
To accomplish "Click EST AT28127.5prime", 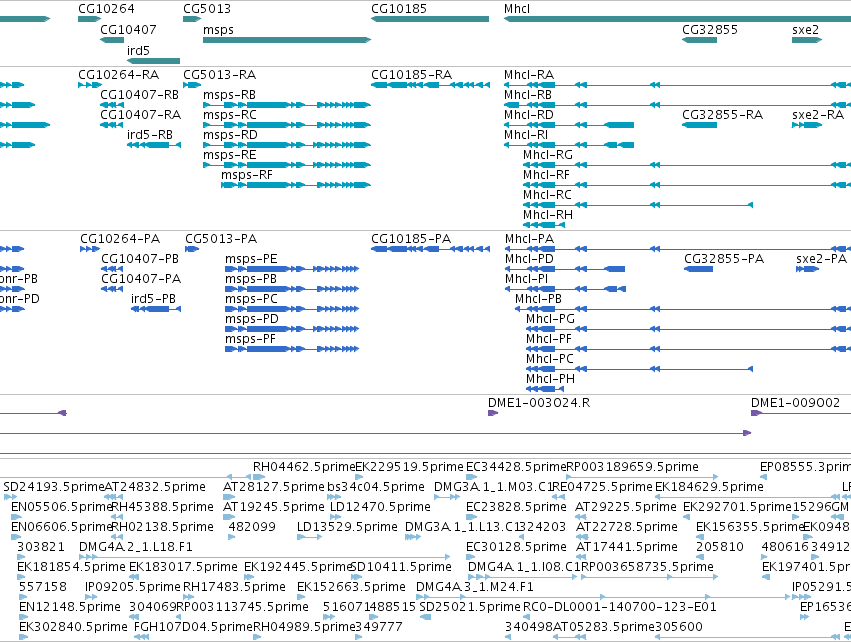I will 229,497.
